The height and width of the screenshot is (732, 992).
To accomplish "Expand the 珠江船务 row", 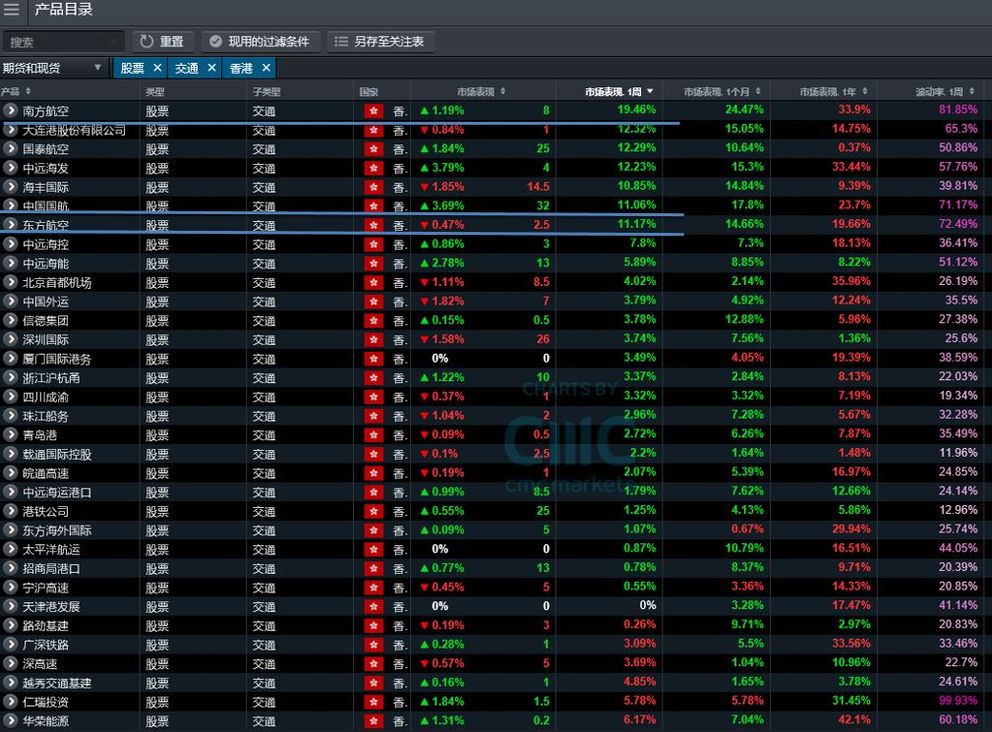I will point(10,416).
